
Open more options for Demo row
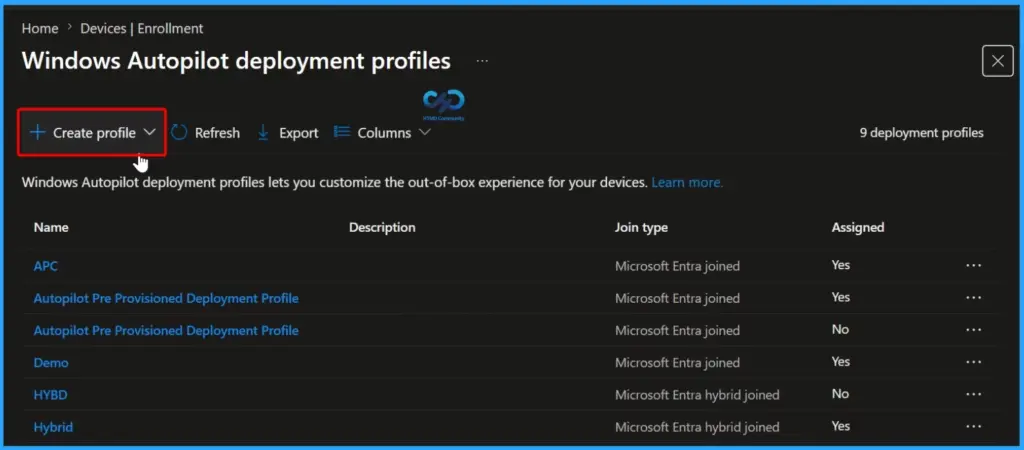point(973,362)
